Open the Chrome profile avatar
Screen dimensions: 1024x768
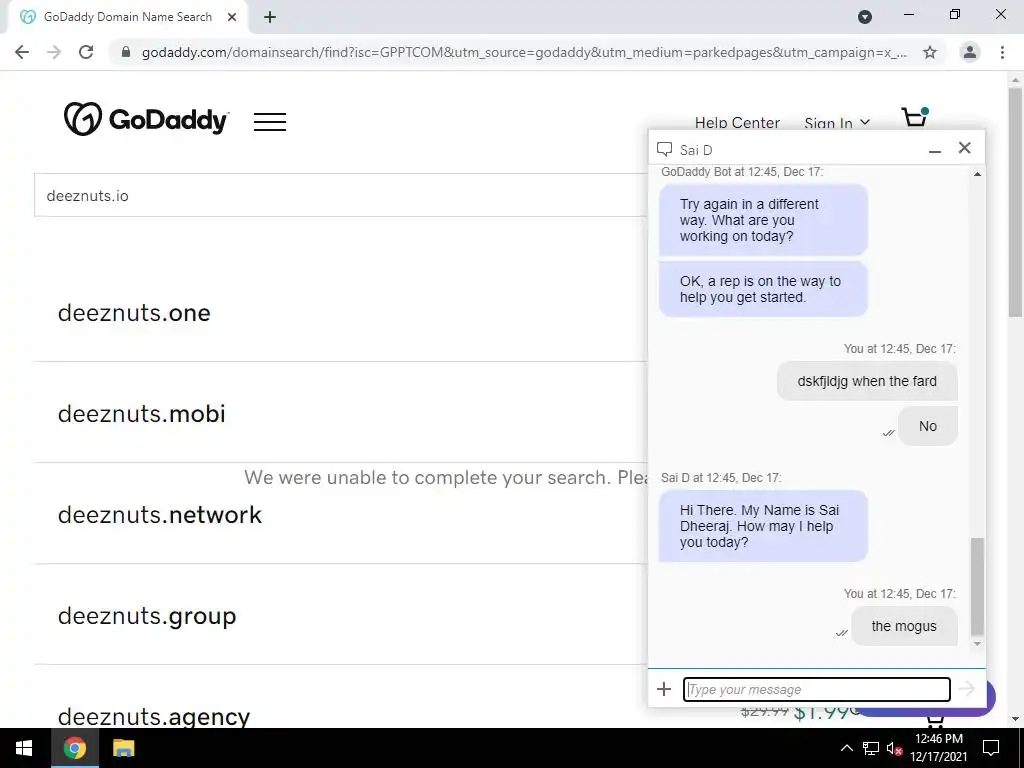pos(970,52)
